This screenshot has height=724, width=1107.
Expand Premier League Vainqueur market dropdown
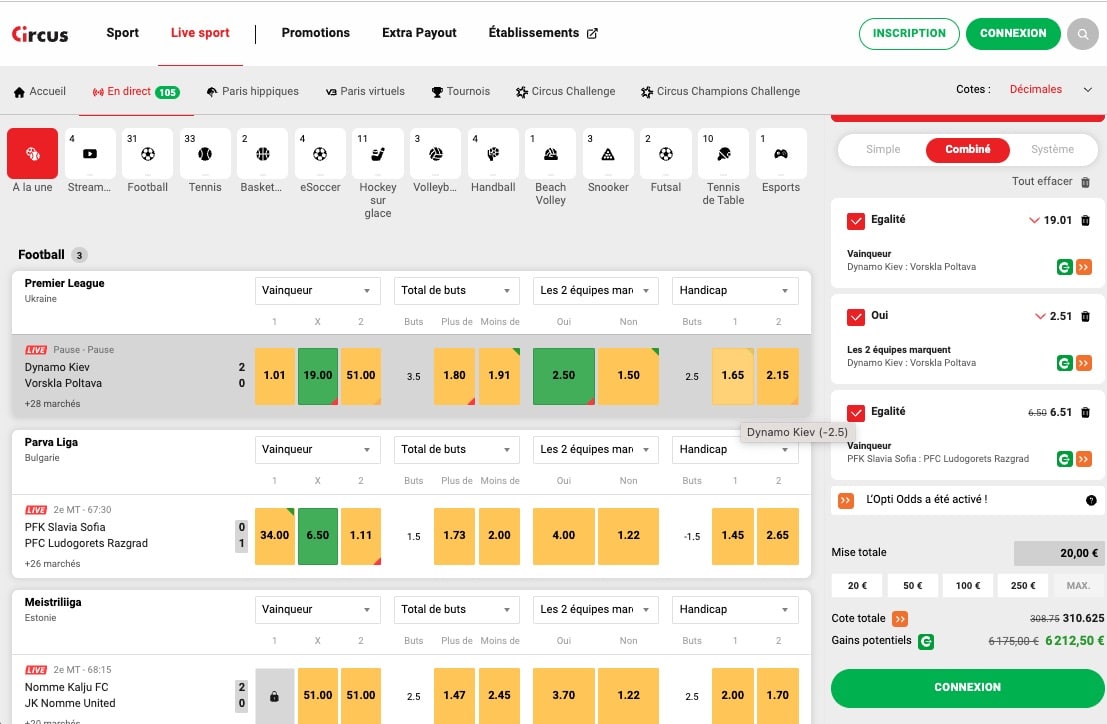click(317, 291)
